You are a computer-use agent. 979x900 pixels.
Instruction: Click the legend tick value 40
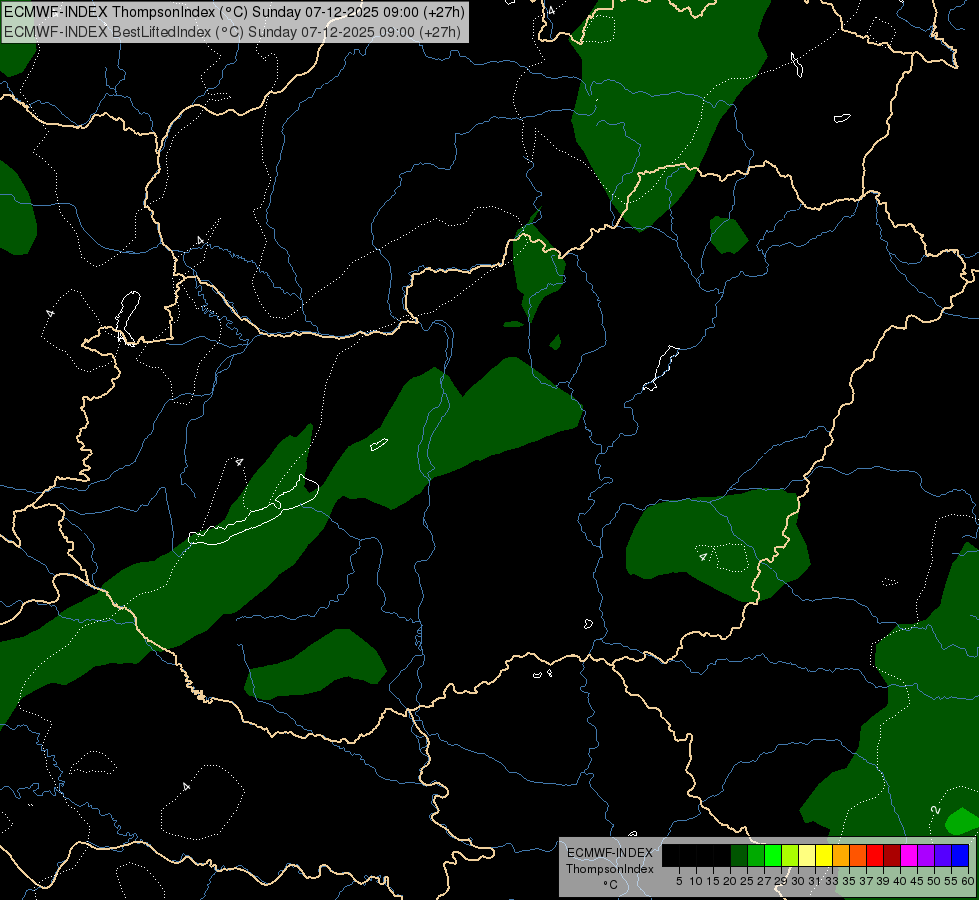coord(900,881)
